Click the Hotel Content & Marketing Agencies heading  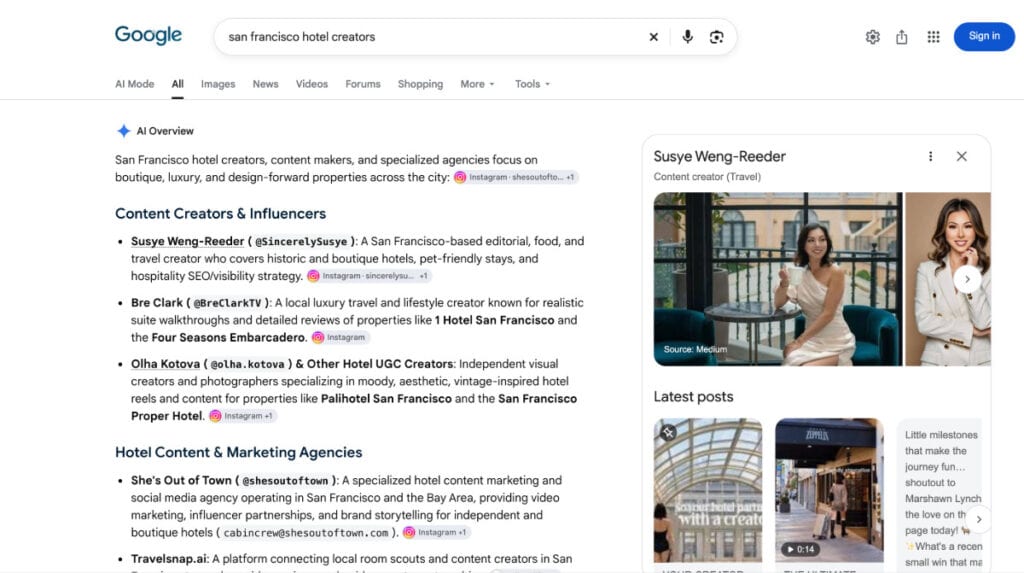[x=238, y=452]
